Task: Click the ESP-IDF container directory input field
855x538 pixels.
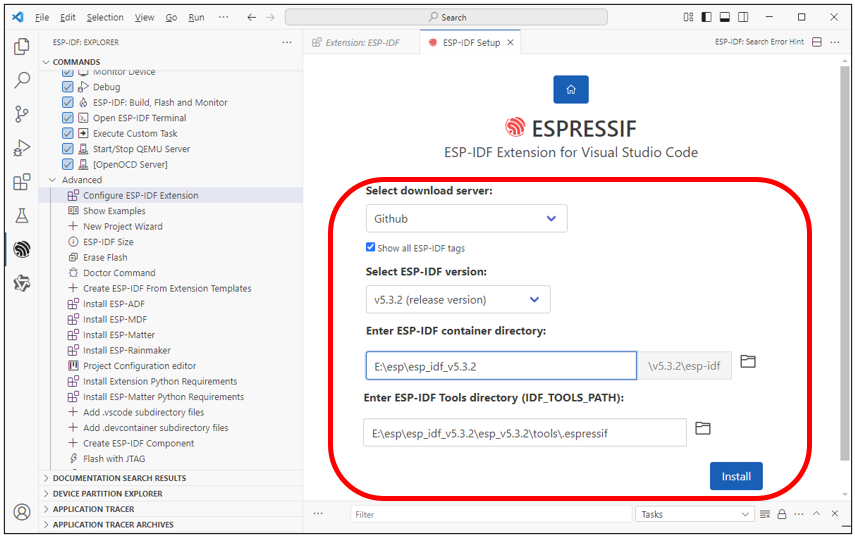Action: pos(501,366)
